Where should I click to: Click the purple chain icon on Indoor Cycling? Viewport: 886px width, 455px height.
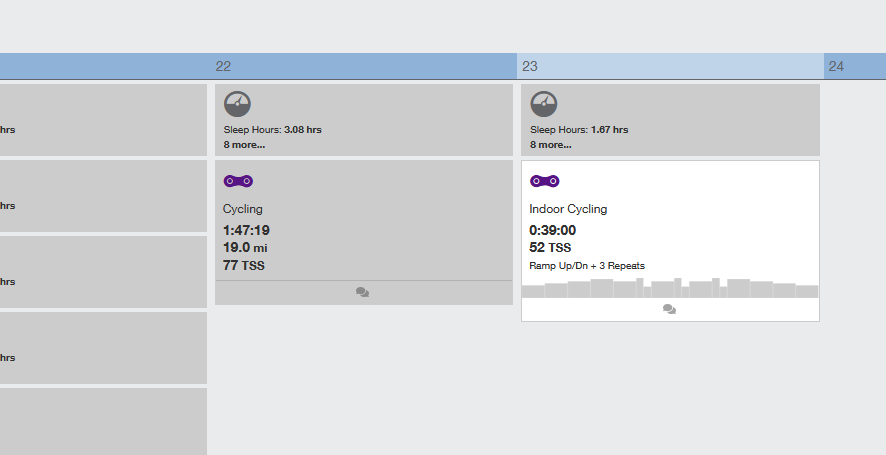coord(545,181)
